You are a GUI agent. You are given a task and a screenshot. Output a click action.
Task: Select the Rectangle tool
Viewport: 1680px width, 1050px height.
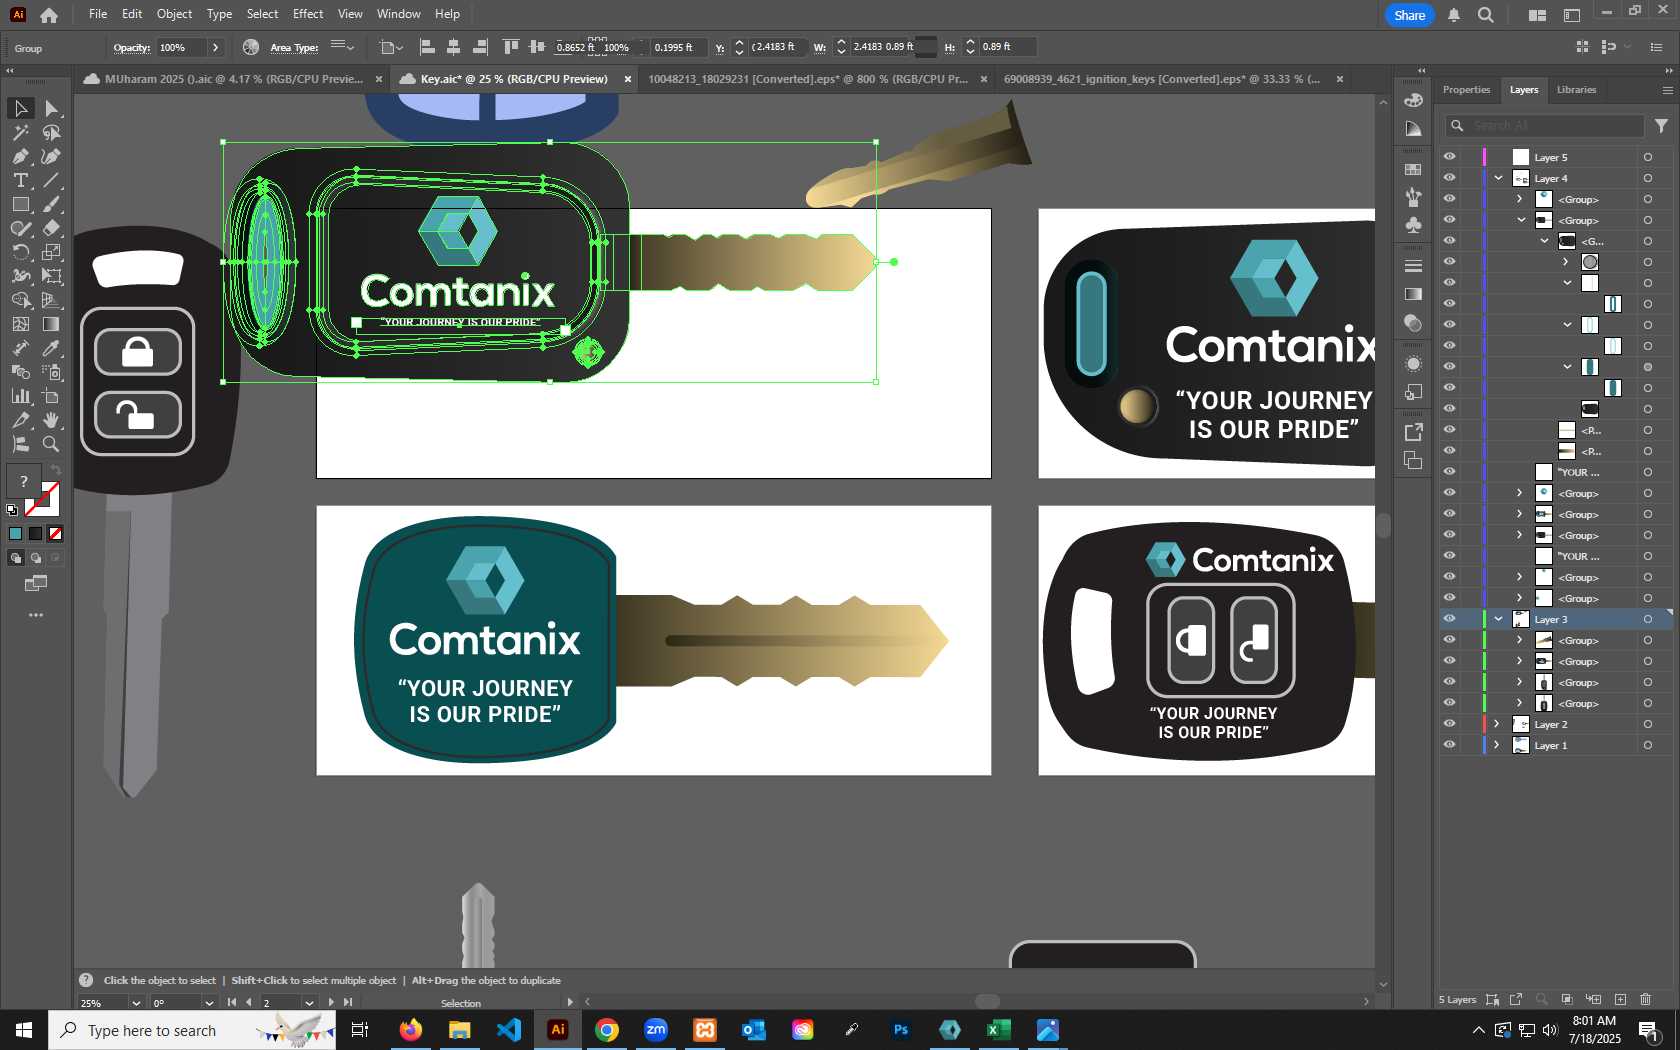click(20, 204)
